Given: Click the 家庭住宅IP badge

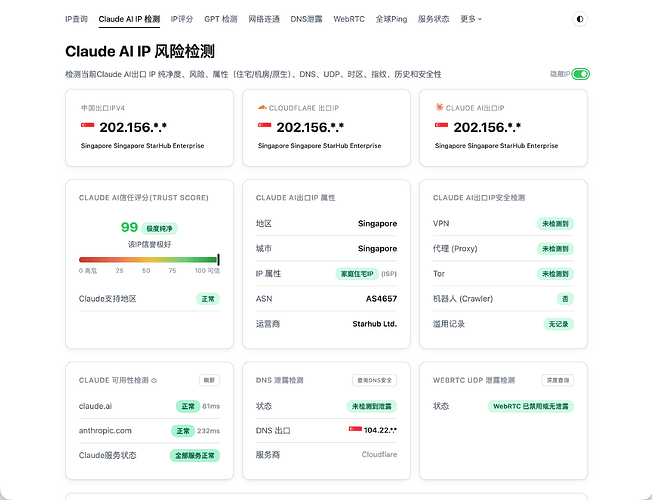Looking at the screenshot, I should coord(357,274).
